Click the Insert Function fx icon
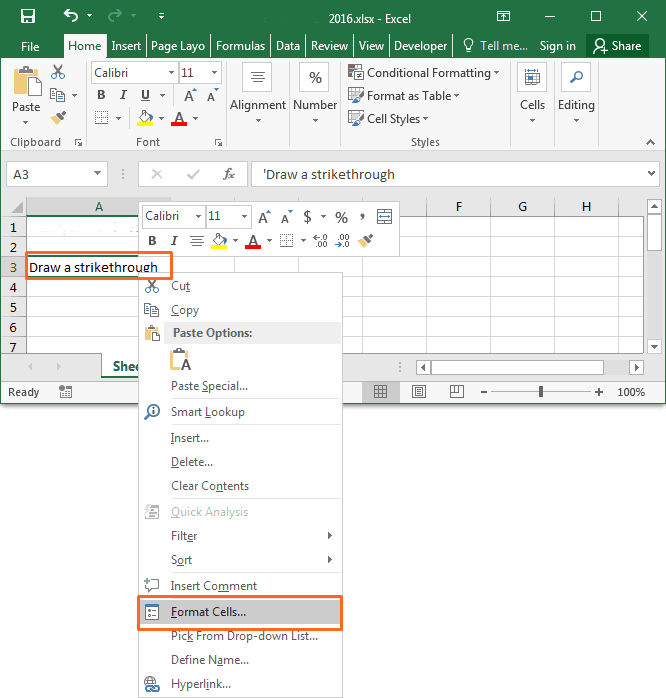 click(x=229, y=174)
